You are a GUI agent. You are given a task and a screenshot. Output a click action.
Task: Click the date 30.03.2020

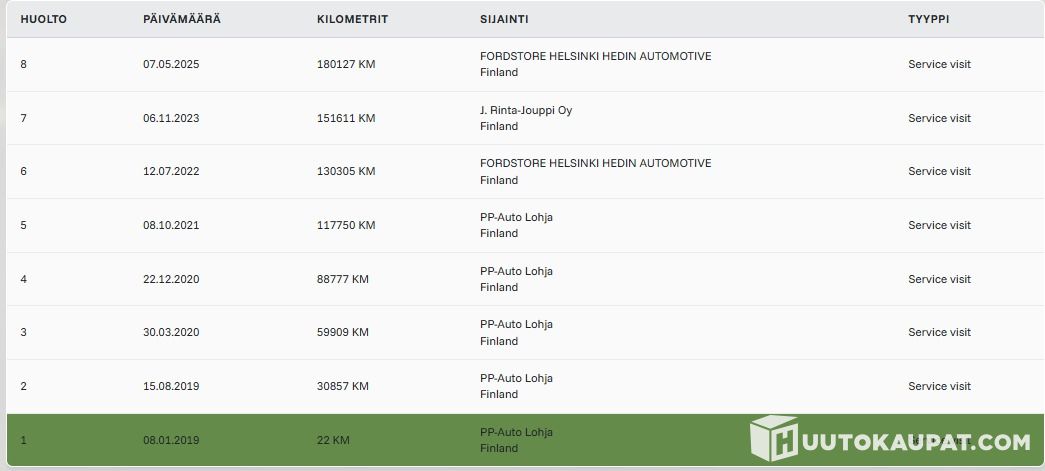coord(171,332)
